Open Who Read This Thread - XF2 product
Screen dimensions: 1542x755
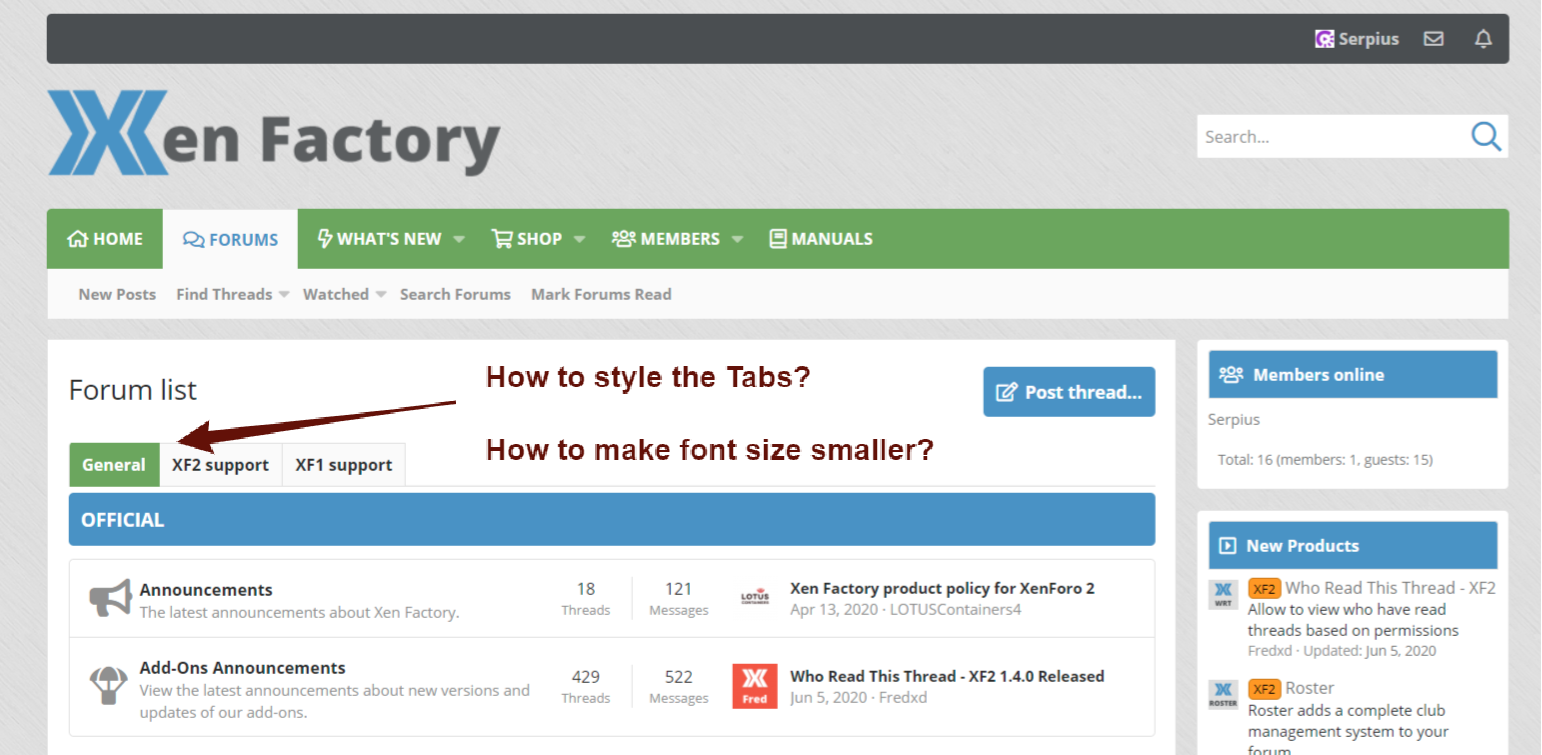(1390, 588)
